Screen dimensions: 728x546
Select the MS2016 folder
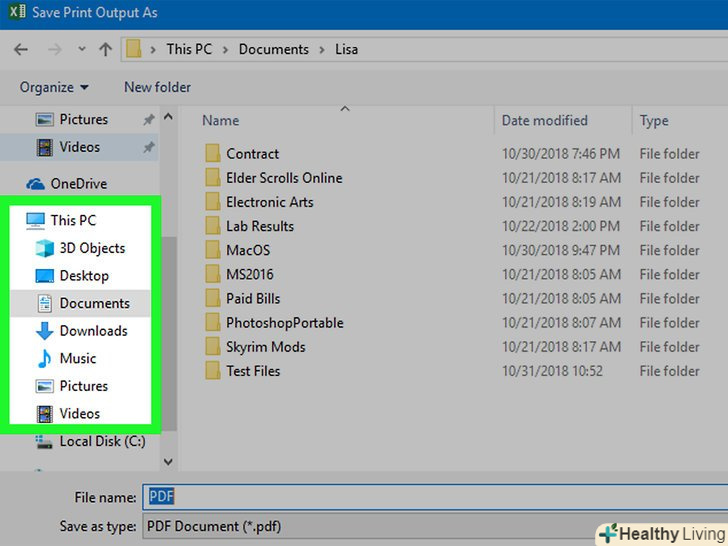[249, 274]
